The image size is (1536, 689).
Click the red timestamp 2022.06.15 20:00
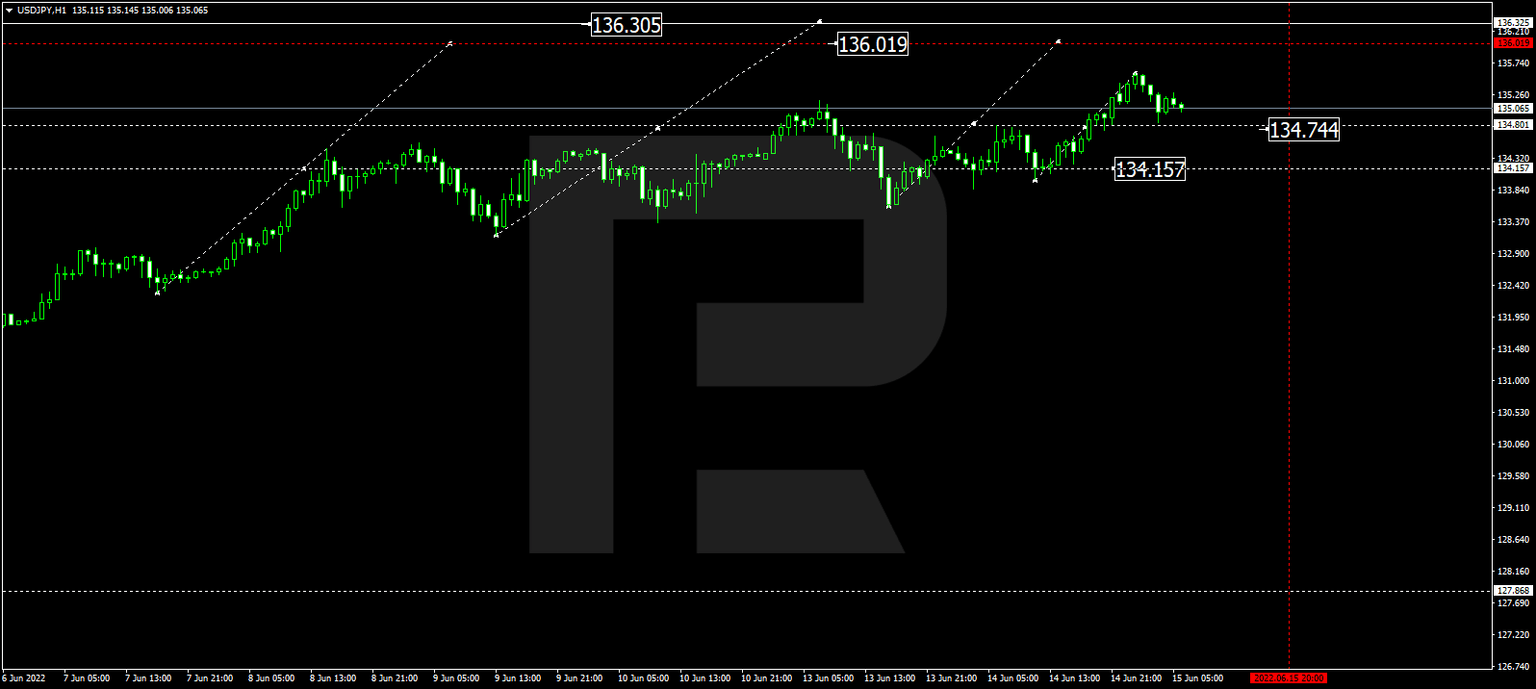(1291, 677)
